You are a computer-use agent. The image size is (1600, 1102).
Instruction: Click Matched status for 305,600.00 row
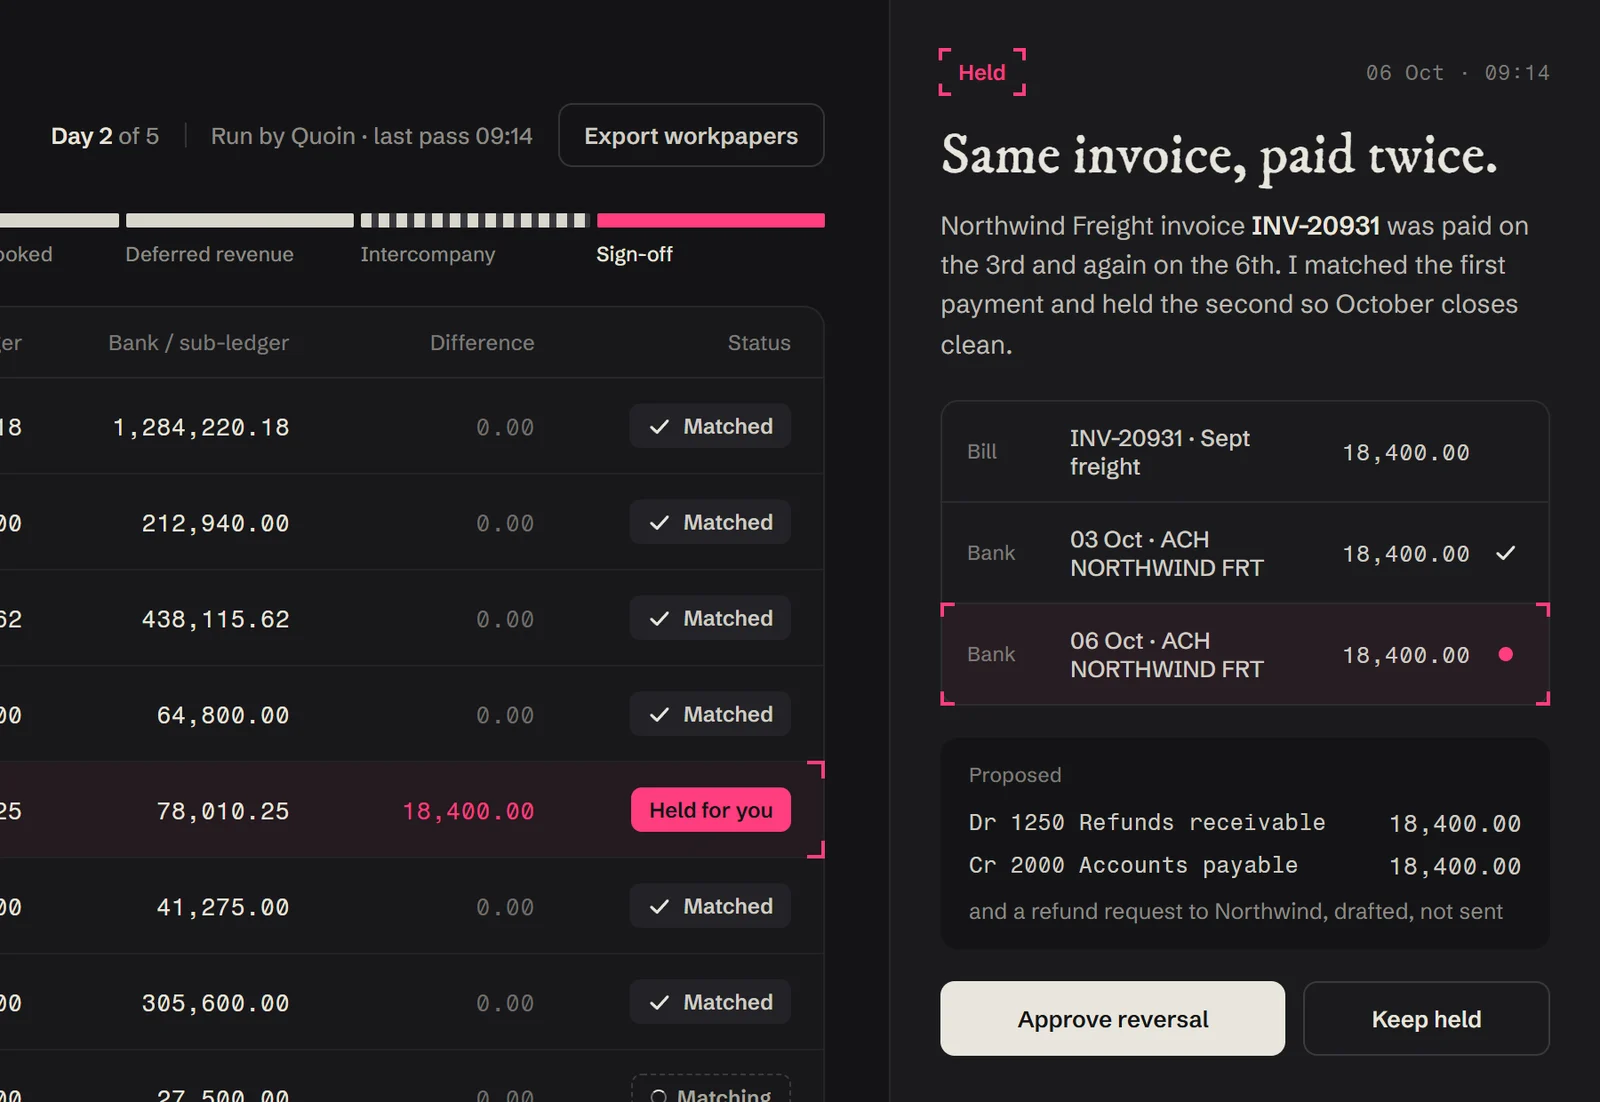[710, 1002]
